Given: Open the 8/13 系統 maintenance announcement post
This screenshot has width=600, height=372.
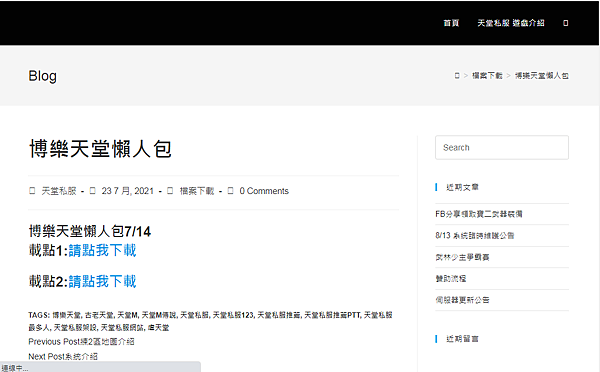Looking at the screenshot, I should click(475, 235).
